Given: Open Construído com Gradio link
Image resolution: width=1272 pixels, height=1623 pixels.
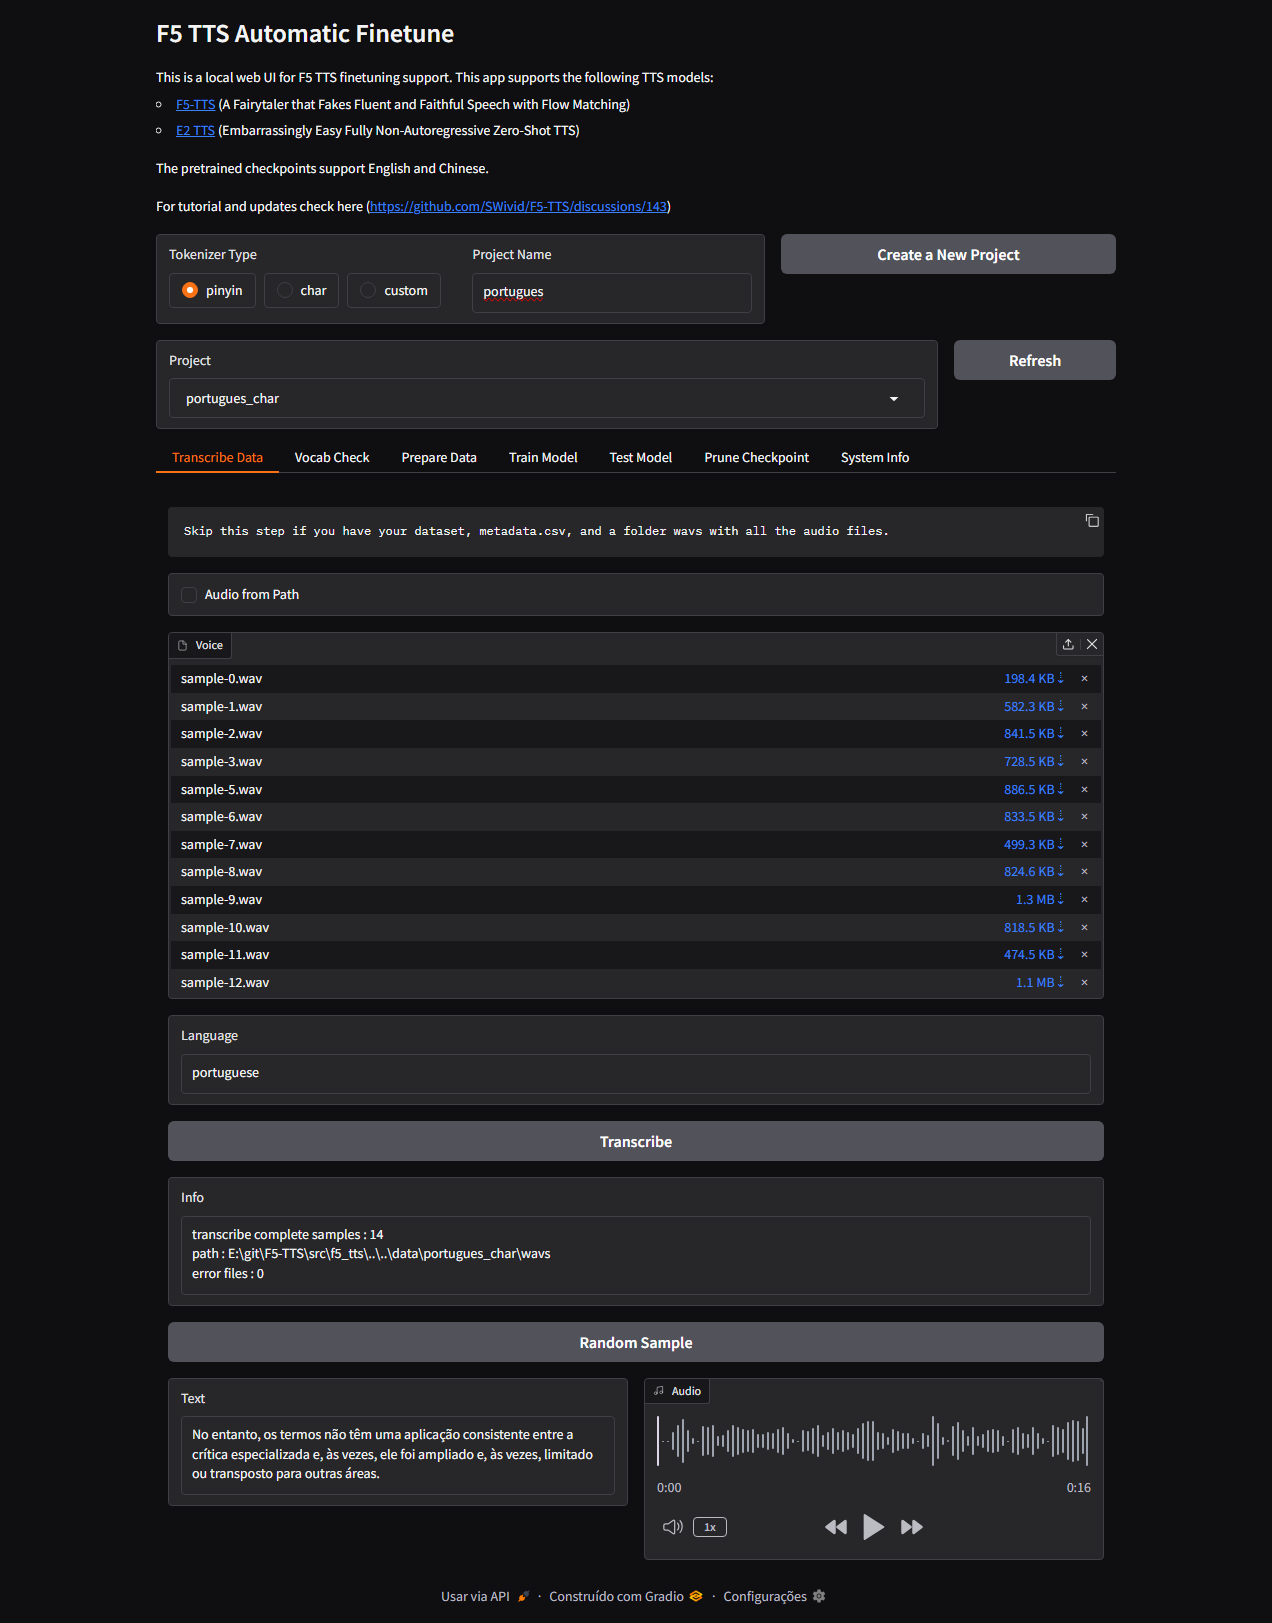Looking at the screenshot, I should point(626,1597).
